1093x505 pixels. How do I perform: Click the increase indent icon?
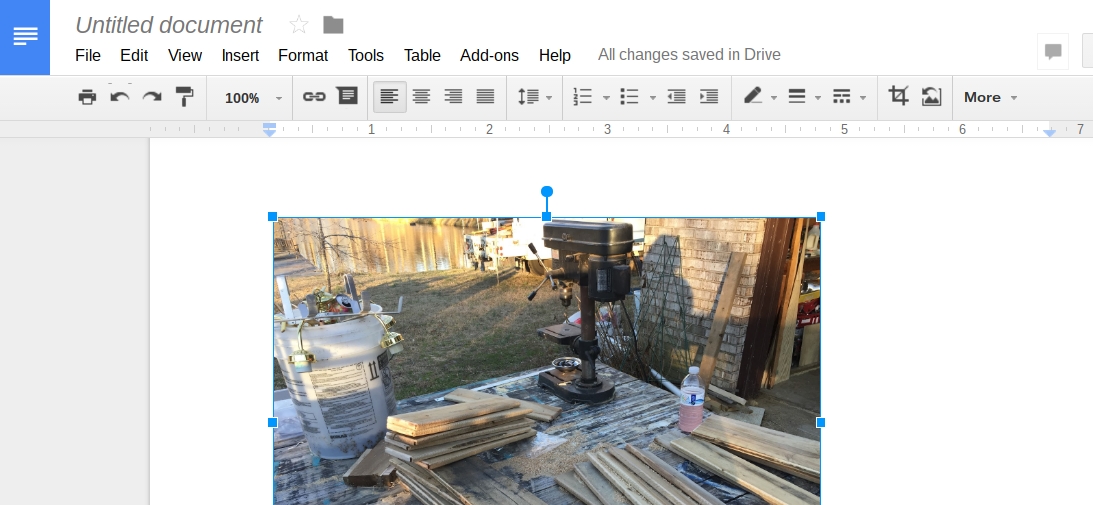(709, 97)
